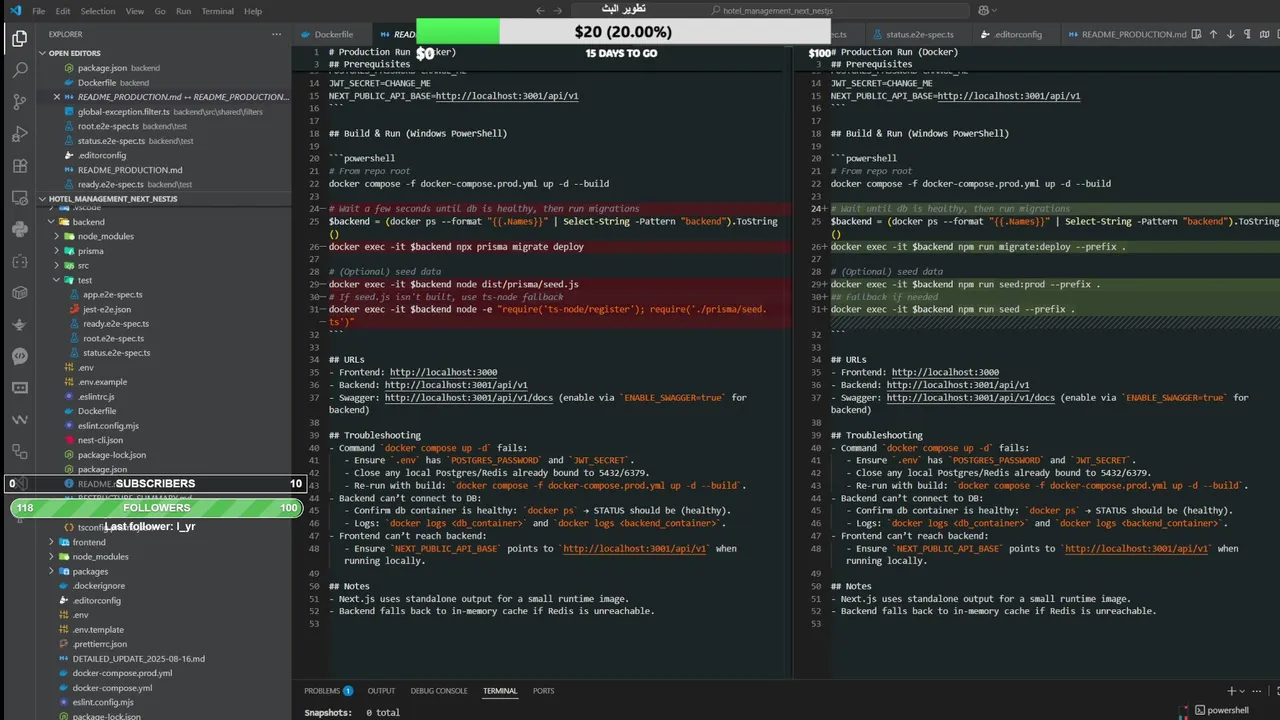Open localhost:3000 Frontend link in left pane
Screen dimensions: 1280x720
tap(443, 372)
